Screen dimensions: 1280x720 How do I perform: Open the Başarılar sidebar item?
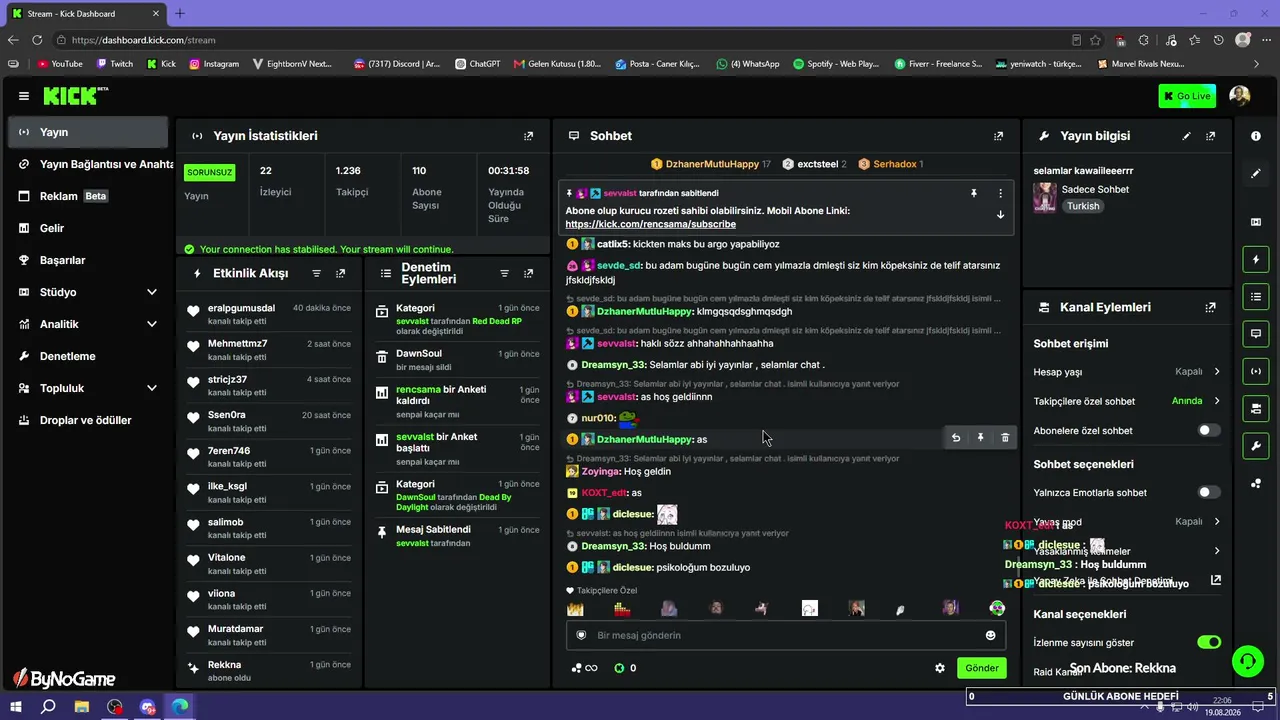pyautogui.click(x=88, y=260)
